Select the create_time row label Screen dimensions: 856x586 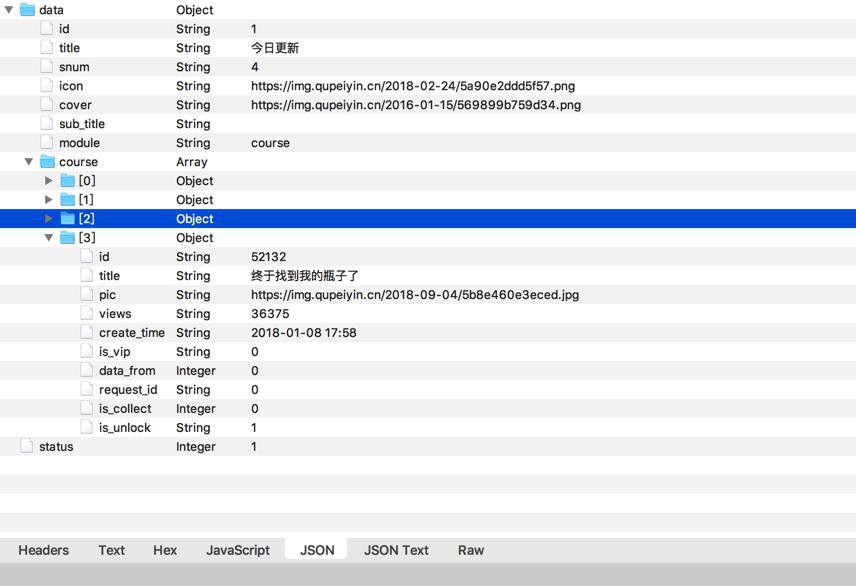132,333
